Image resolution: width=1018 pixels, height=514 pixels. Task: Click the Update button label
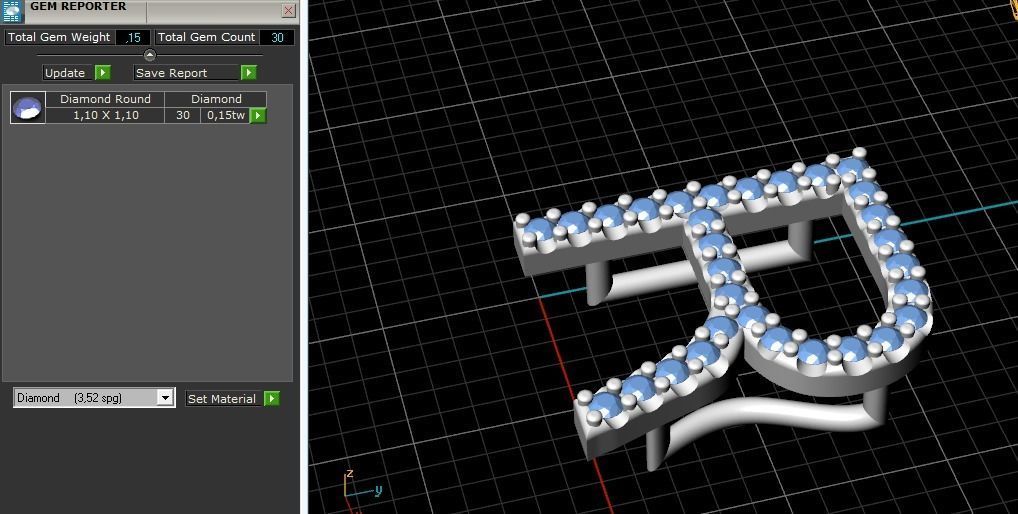tap(65, 73)
